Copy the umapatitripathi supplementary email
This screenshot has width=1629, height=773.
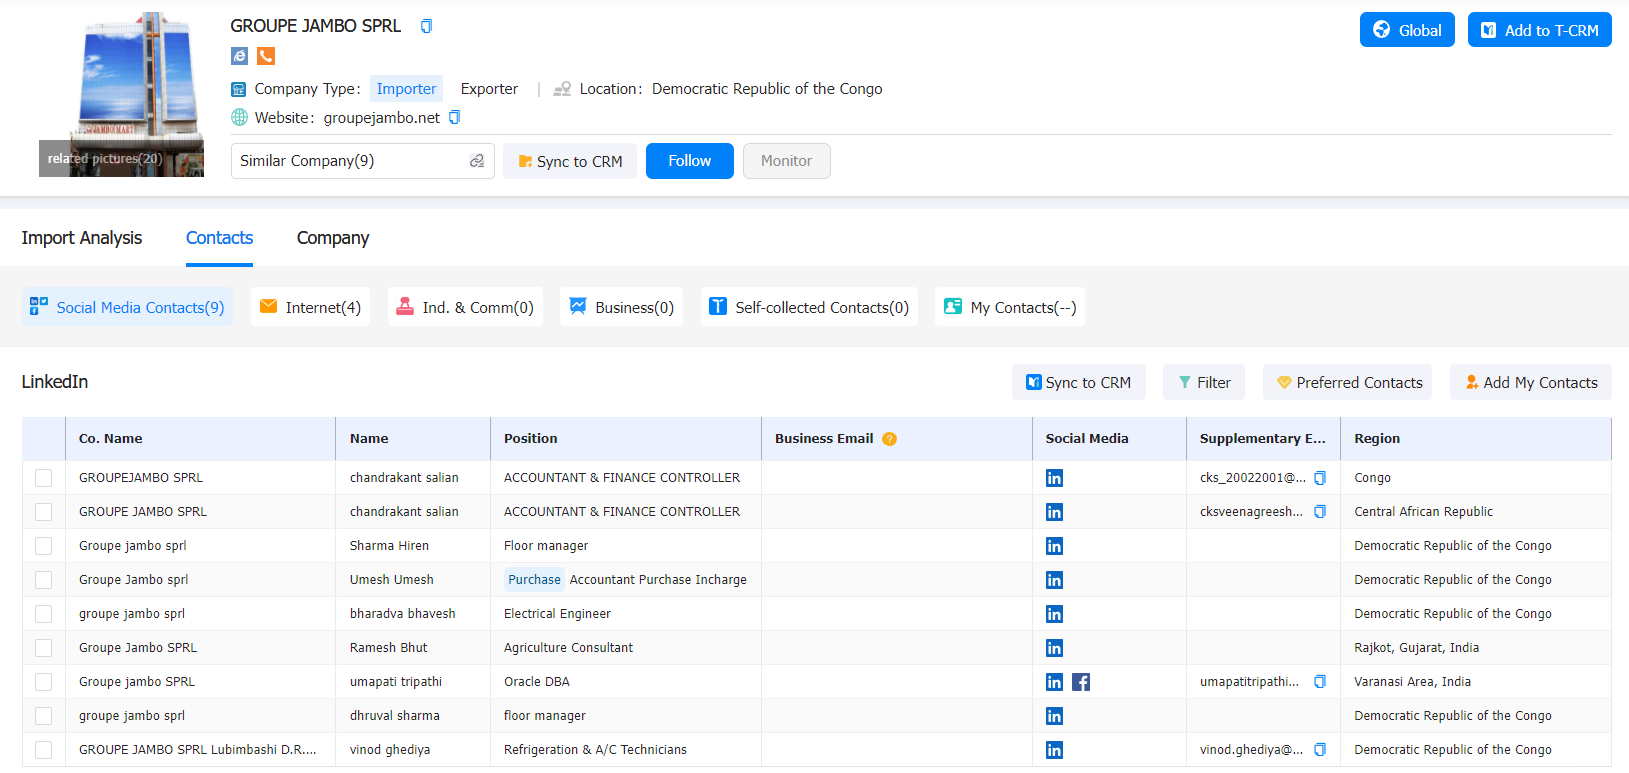[1320, 682]
